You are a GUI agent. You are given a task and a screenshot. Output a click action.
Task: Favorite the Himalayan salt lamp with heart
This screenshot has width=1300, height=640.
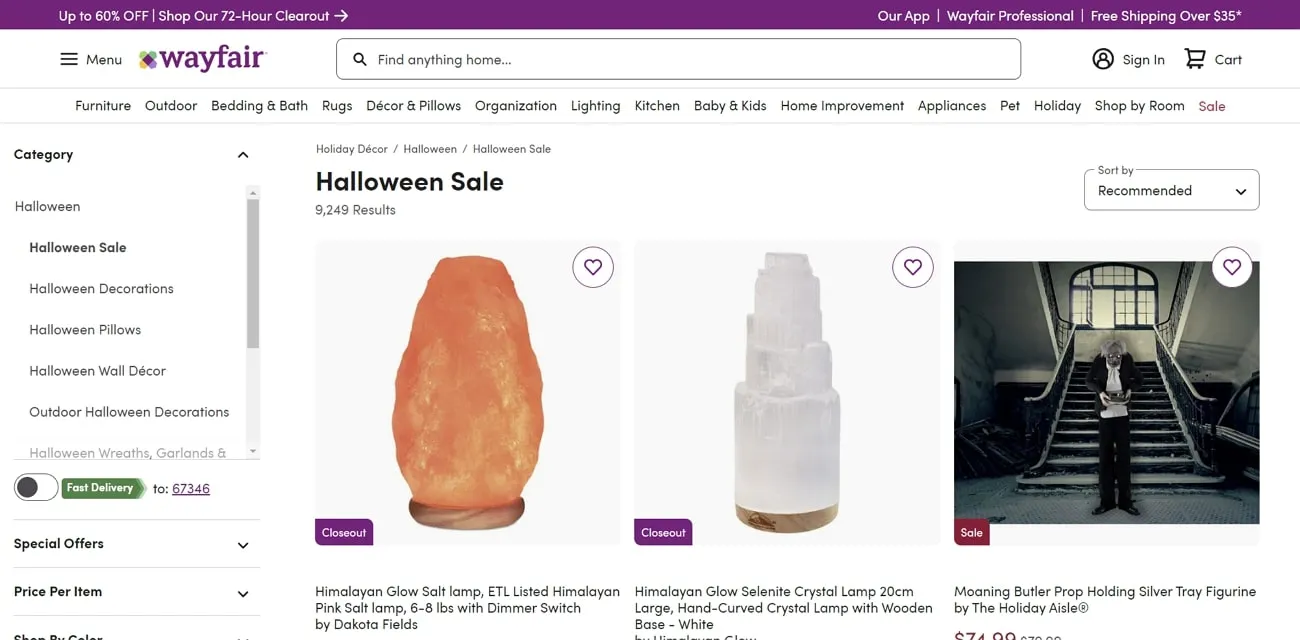click(x=593, y=267)
